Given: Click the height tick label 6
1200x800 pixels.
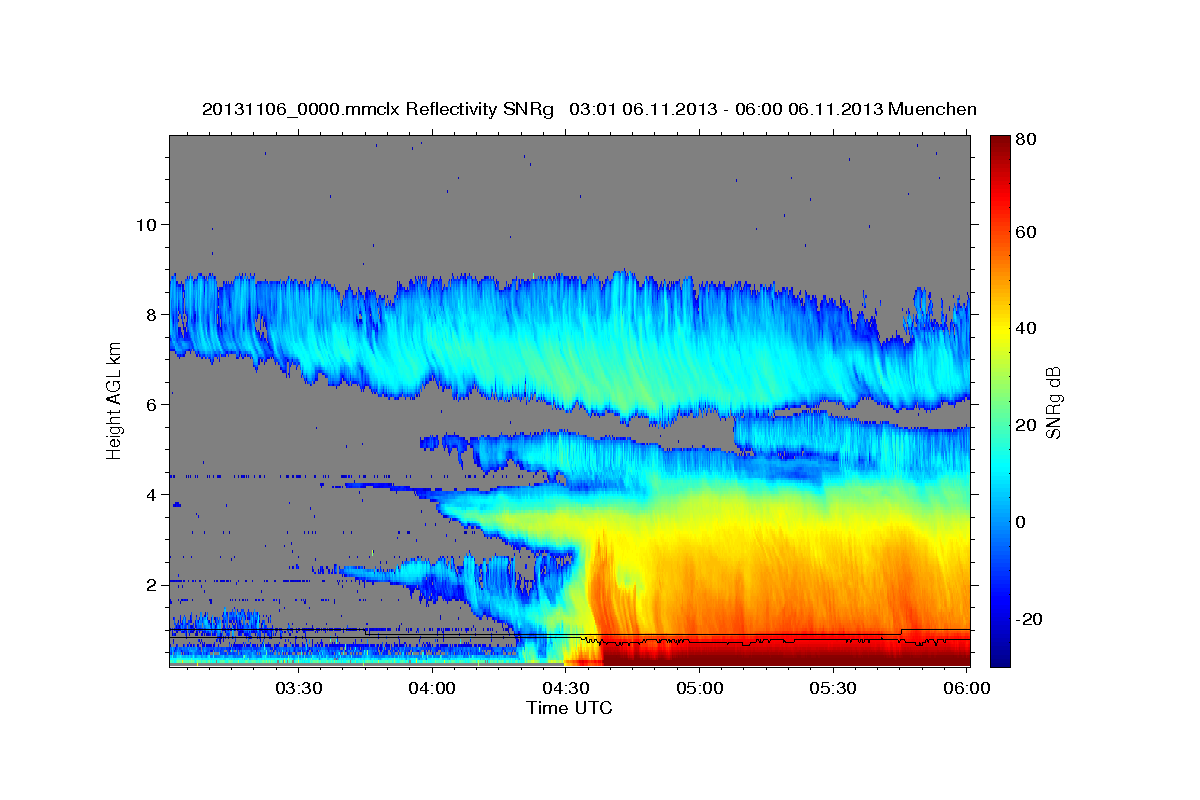Looking at the screenshot, I should (x=153, y=404).
